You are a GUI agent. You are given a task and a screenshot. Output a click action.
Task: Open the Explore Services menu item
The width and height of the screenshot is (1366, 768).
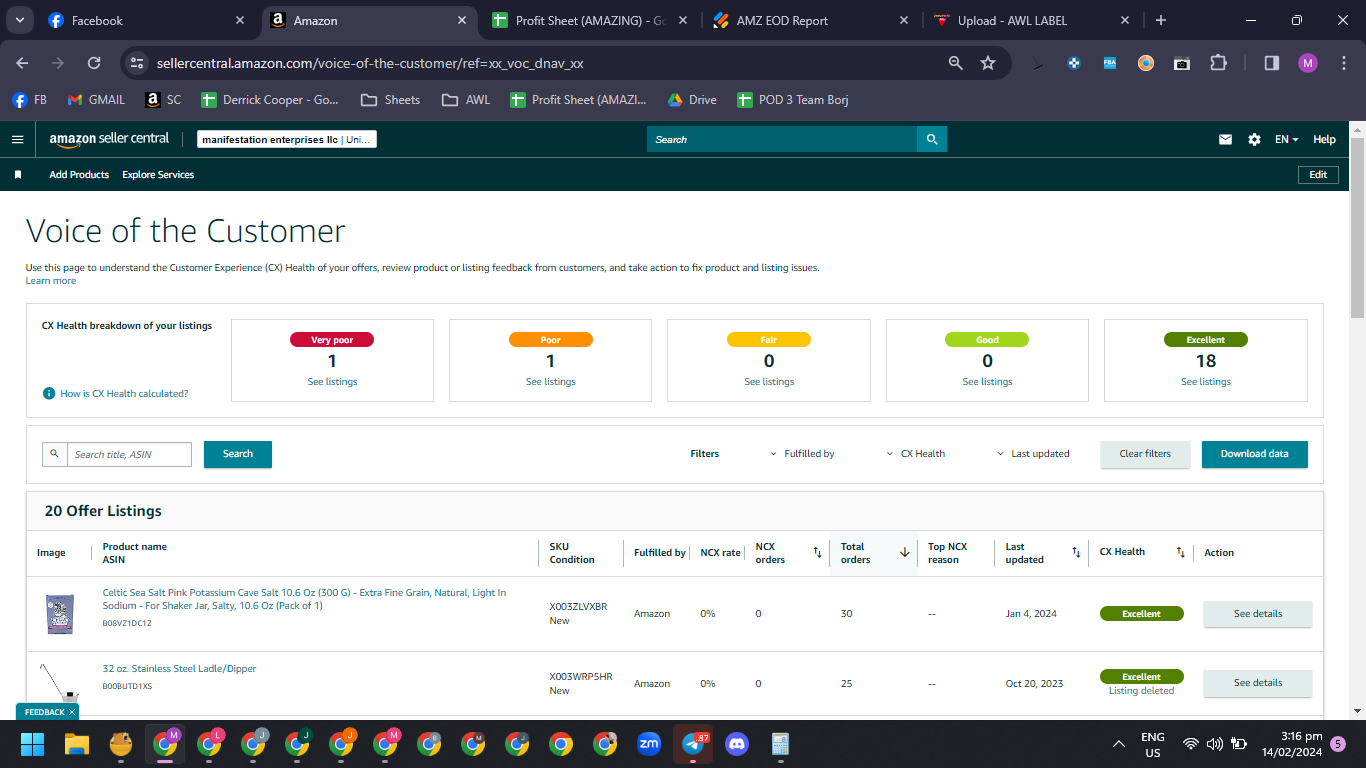coord(158,175)
